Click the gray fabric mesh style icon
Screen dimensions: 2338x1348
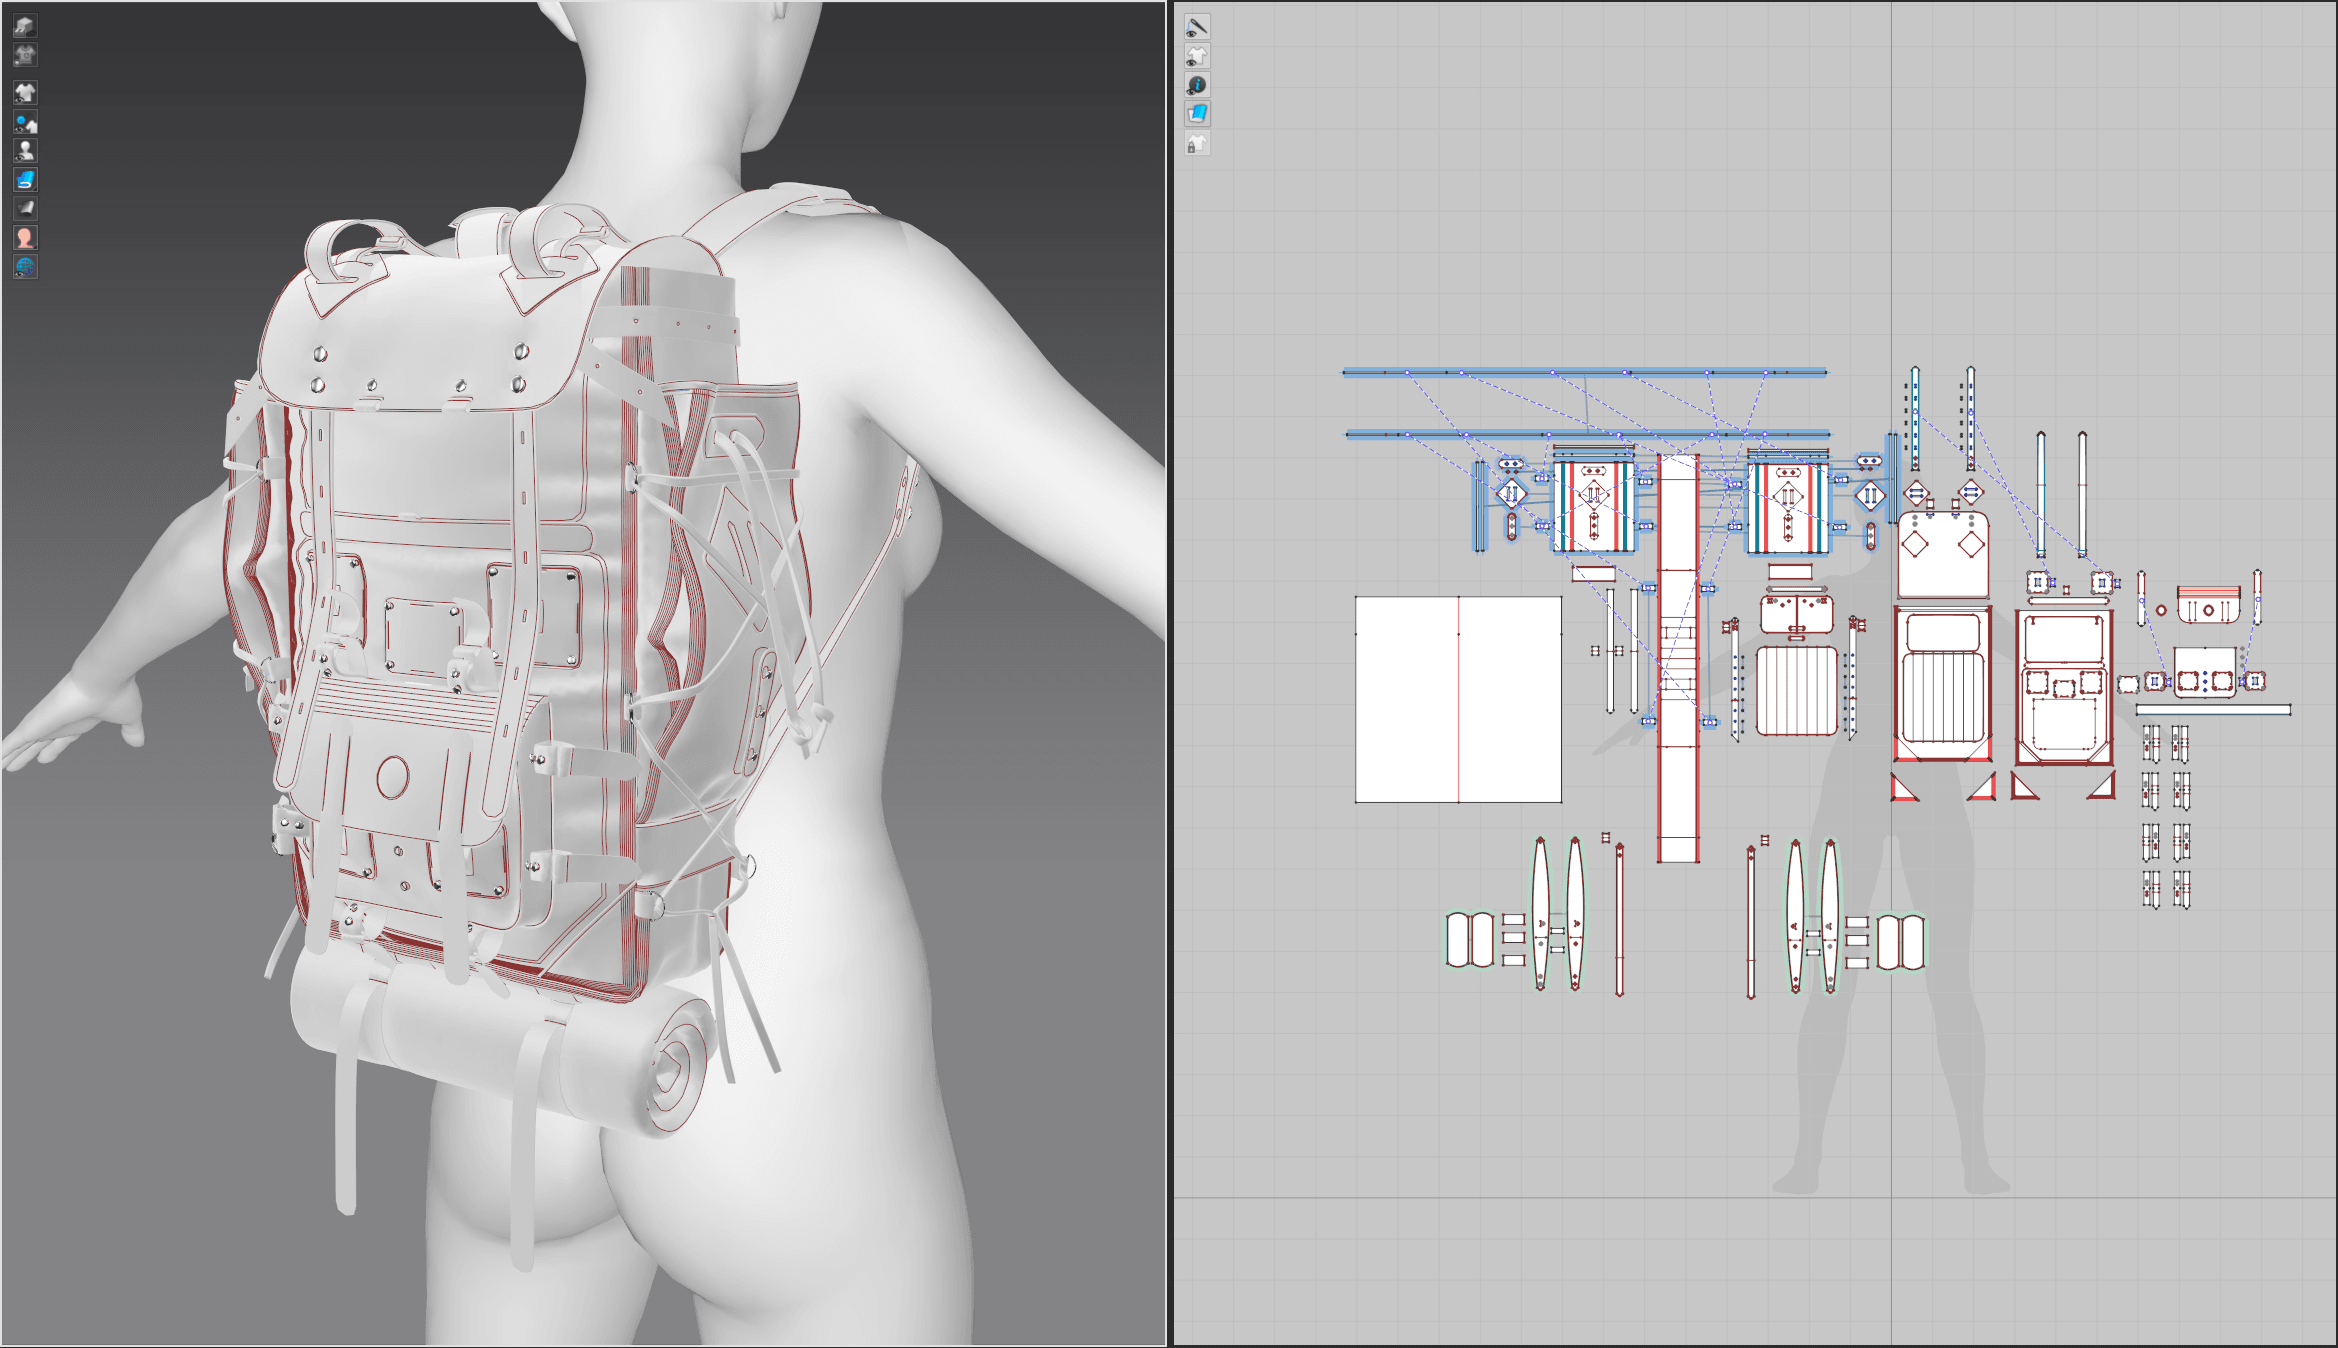pyautogui.click(x=25, y=208)
